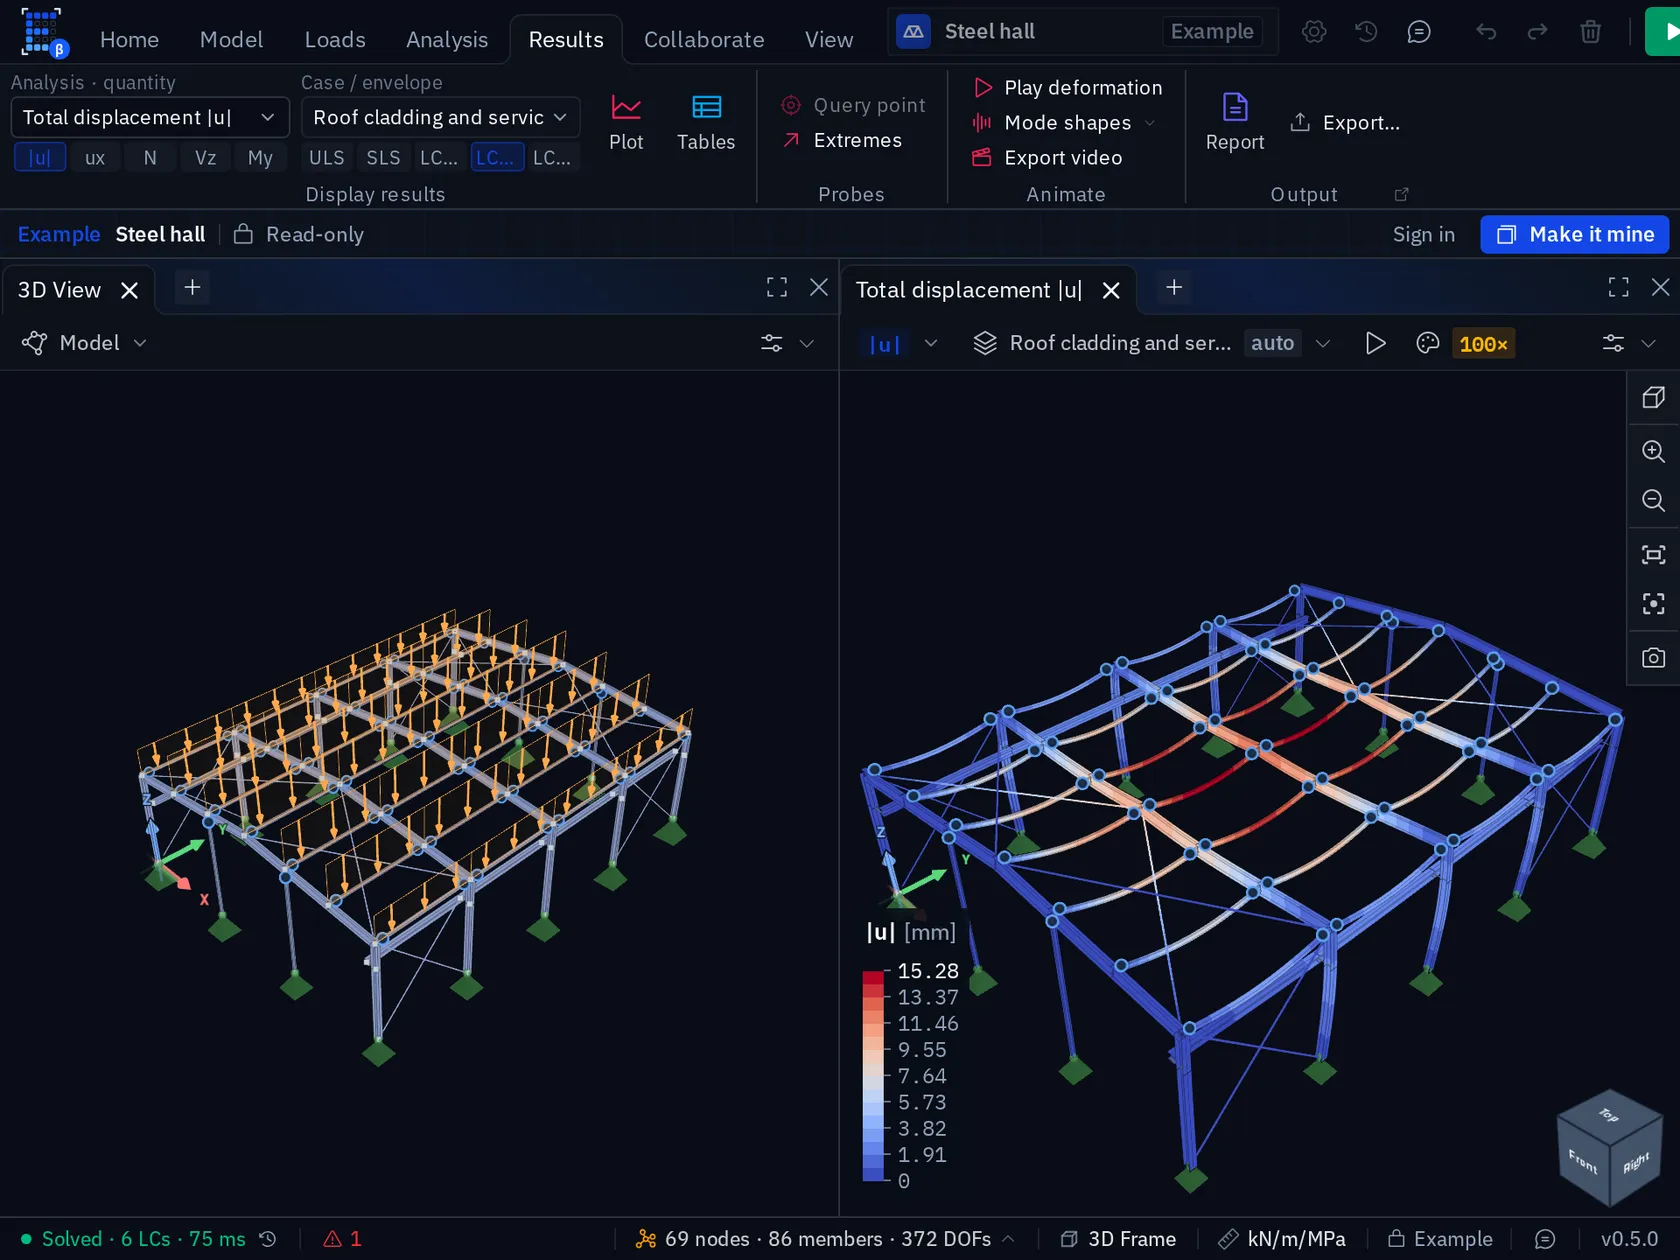
Task: Select the 3D View panel tab
Action: 60,290
